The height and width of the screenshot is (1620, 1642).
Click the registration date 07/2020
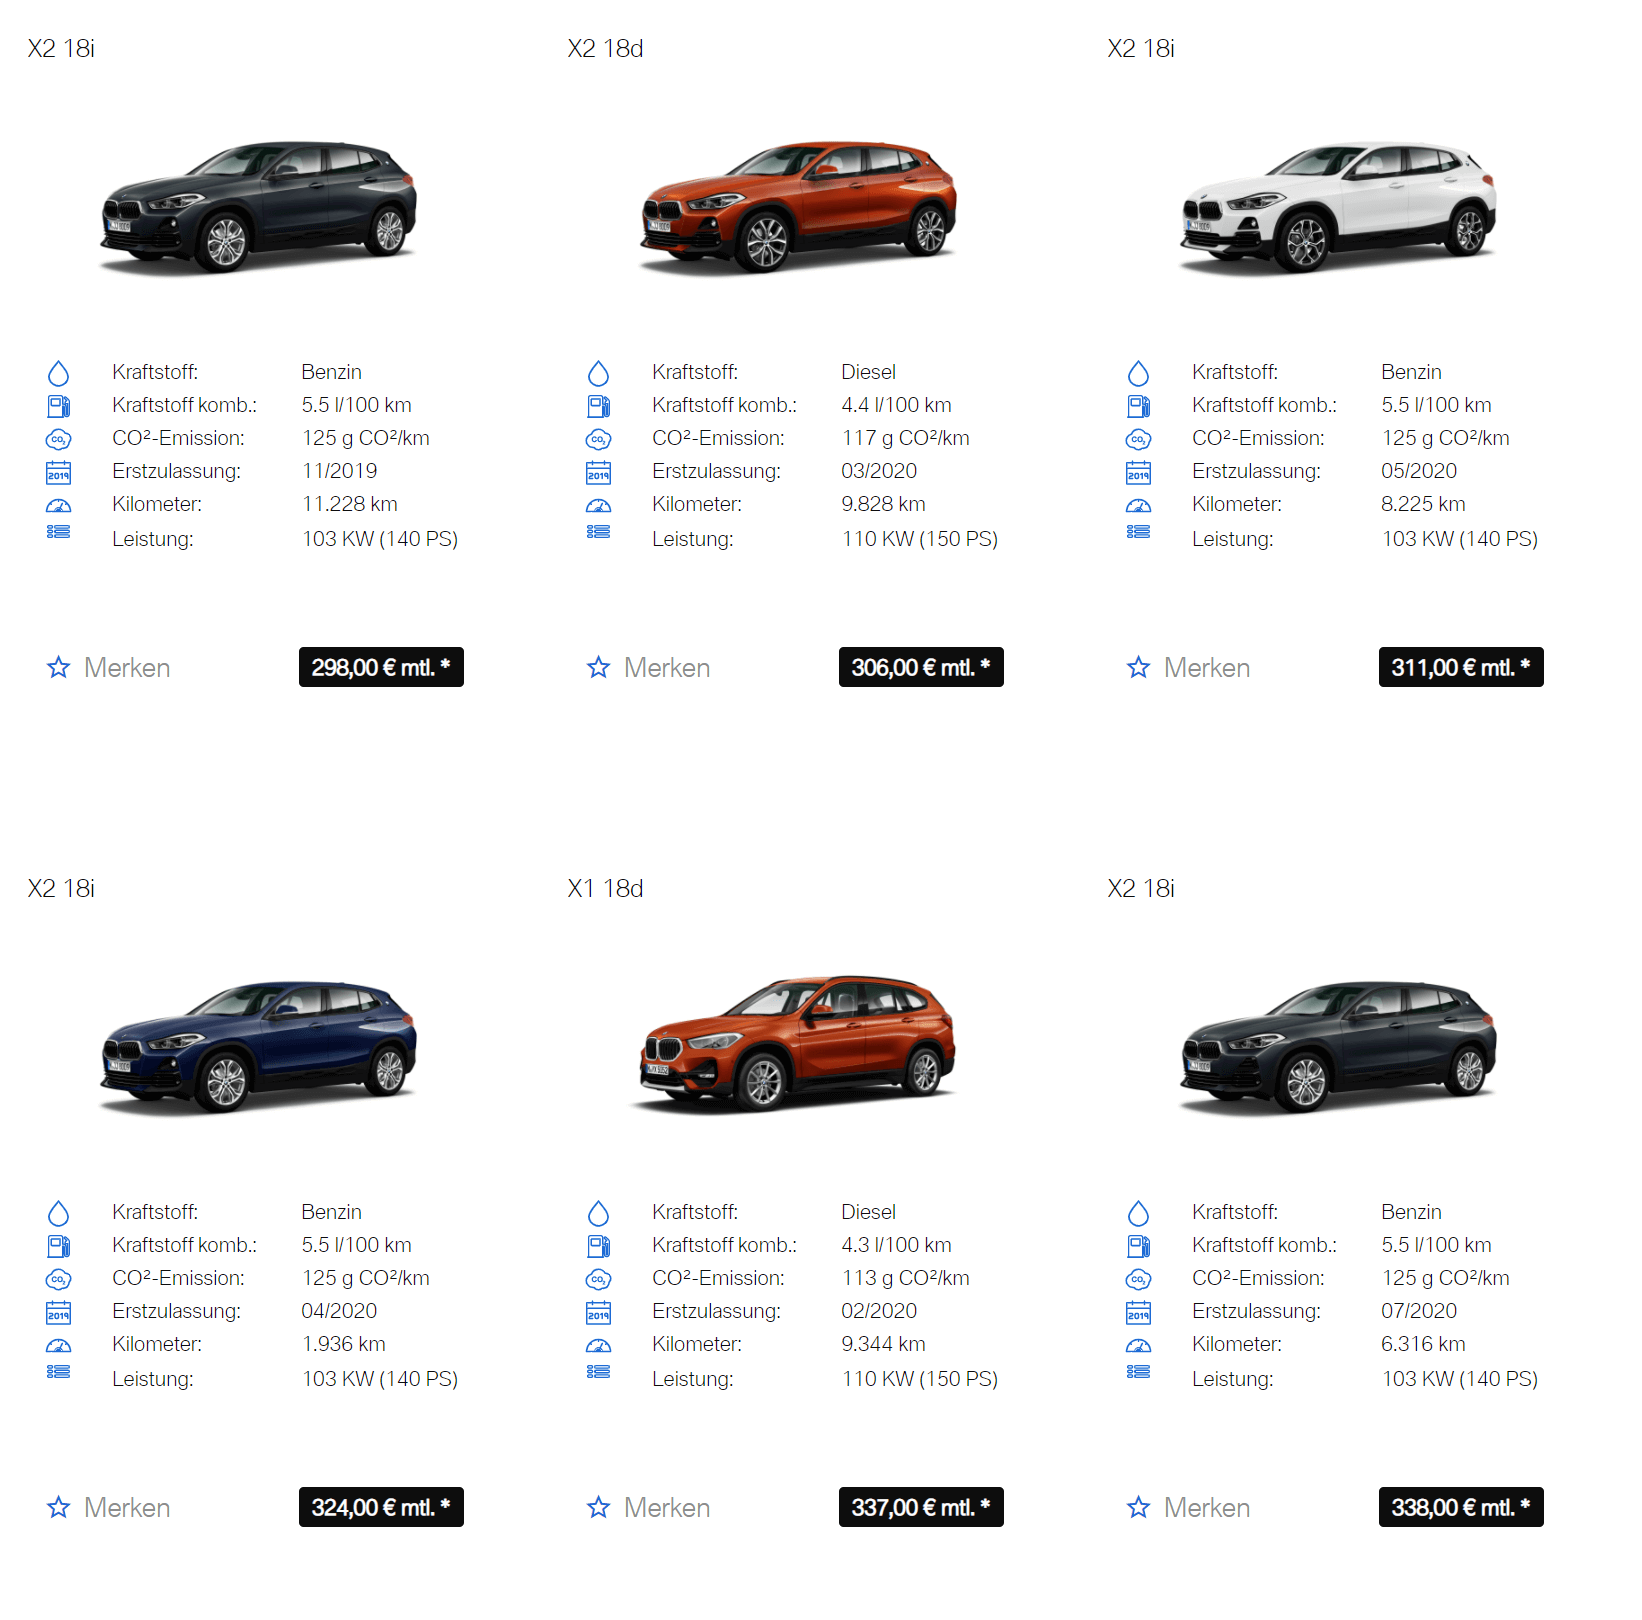coord(1419,1311)
